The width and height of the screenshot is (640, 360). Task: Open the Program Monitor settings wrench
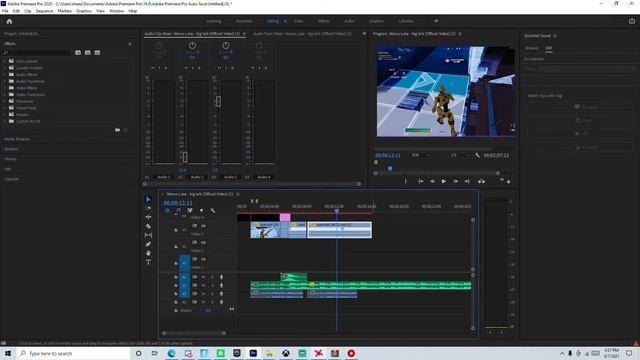click(x=477, y=156)
